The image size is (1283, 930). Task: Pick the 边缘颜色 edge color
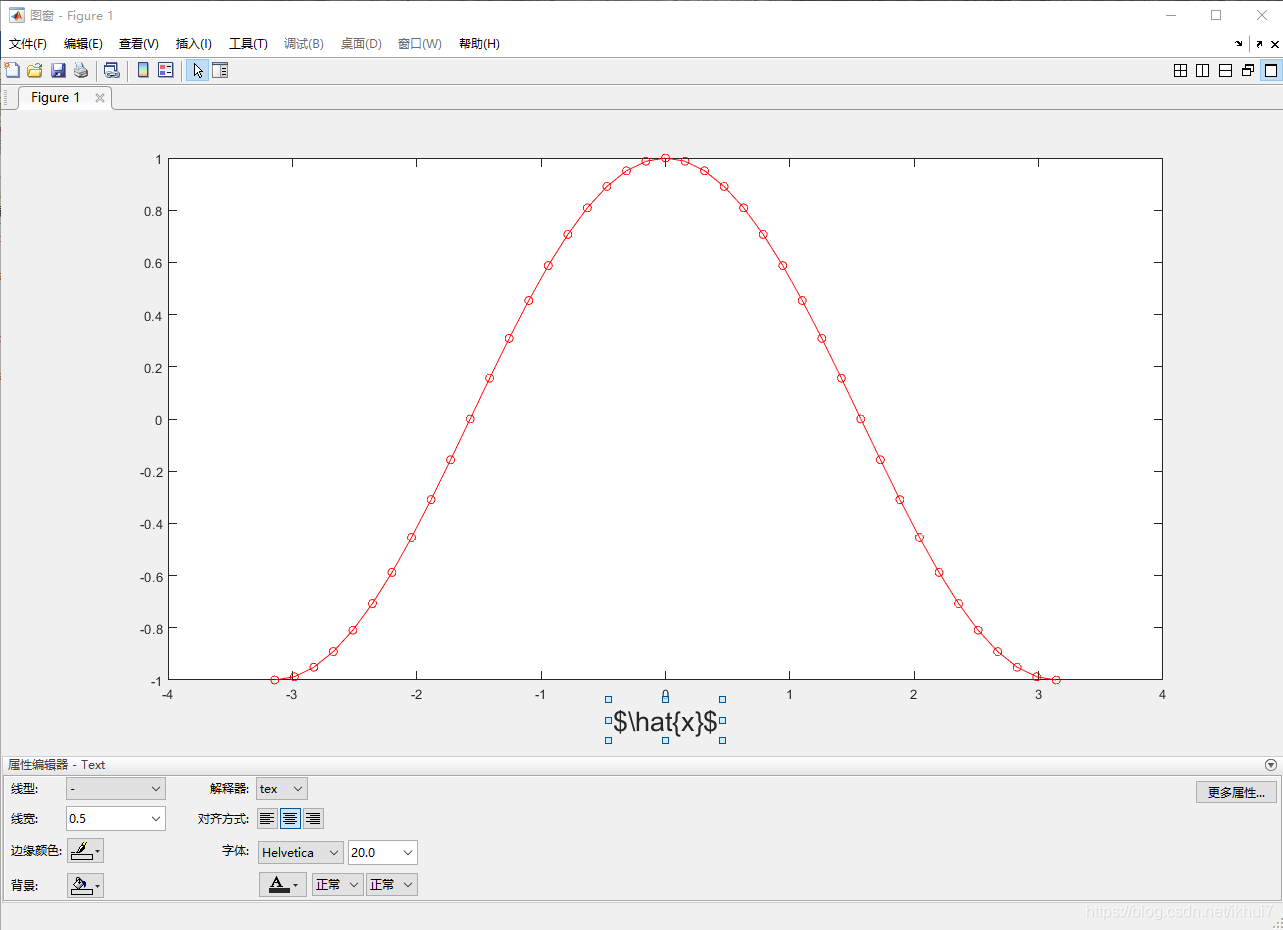(85, 852)
